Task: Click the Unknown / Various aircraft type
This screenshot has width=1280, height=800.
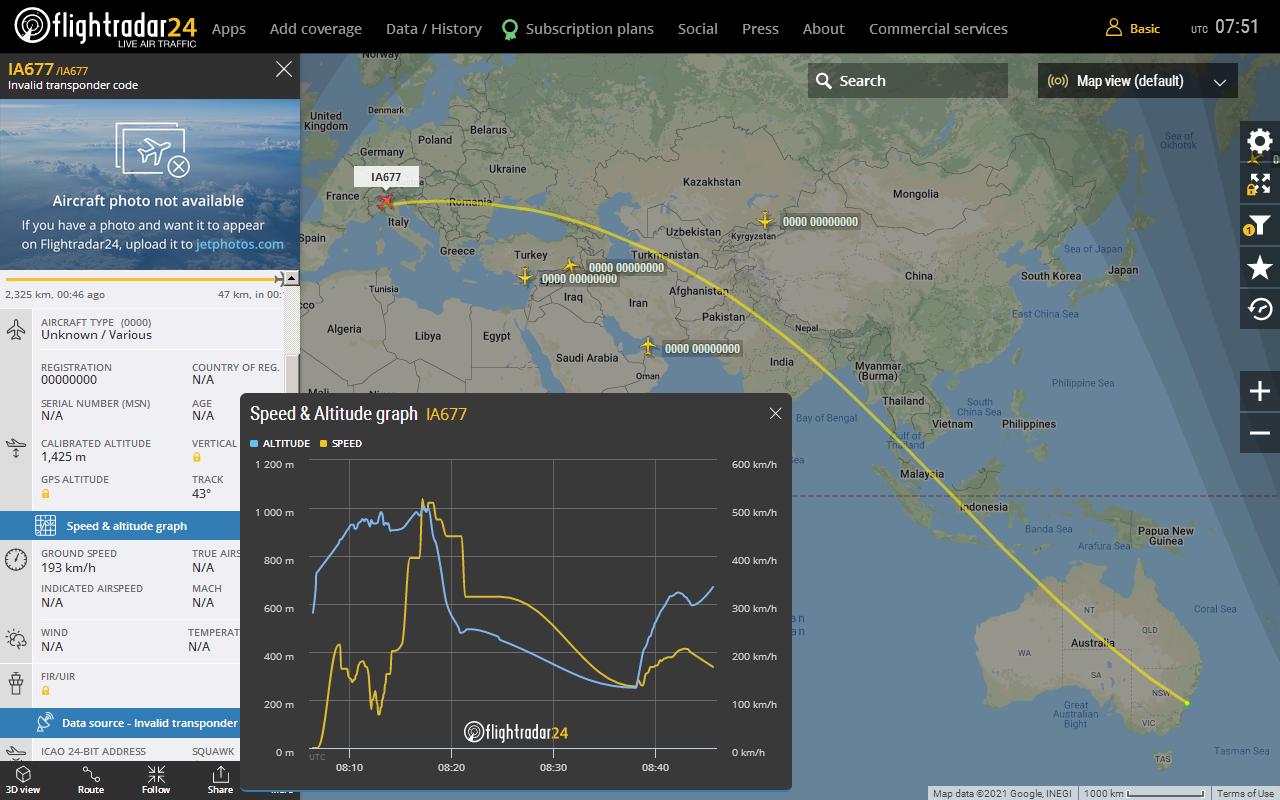Action: [x=96, y=335]
